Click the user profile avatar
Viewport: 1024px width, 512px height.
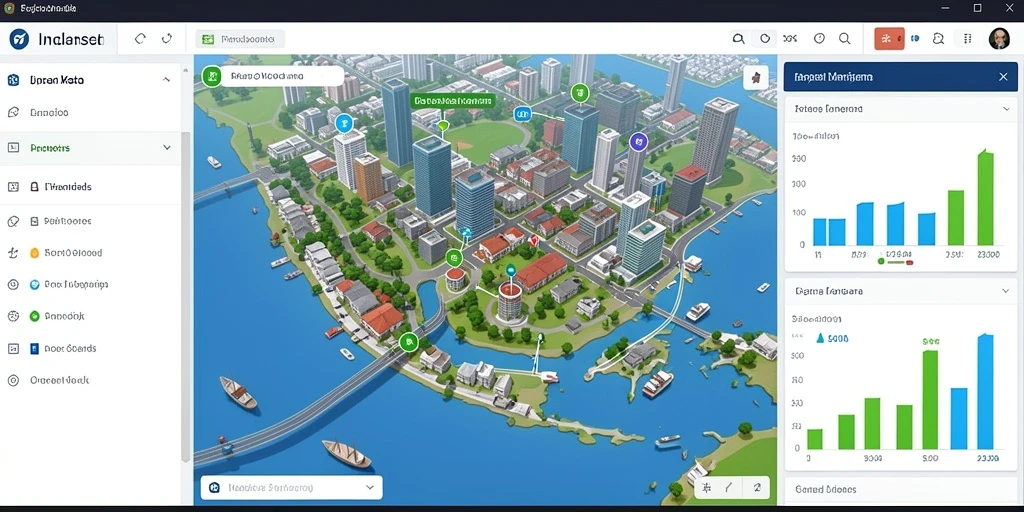point(999,39)
